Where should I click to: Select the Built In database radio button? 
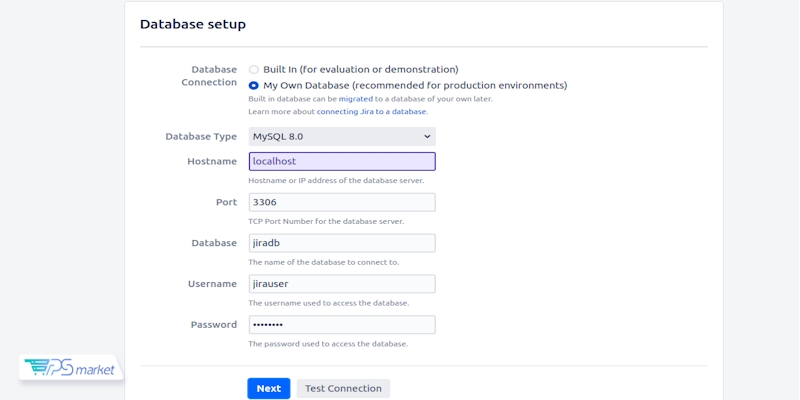[254, 70]
